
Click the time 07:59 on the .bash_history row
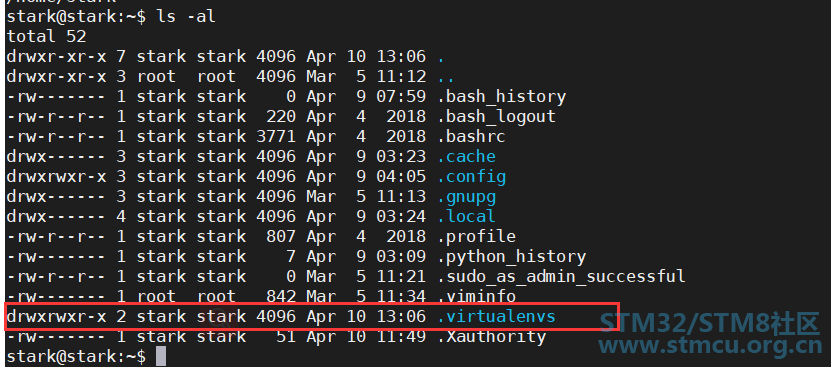click(402, 97)
